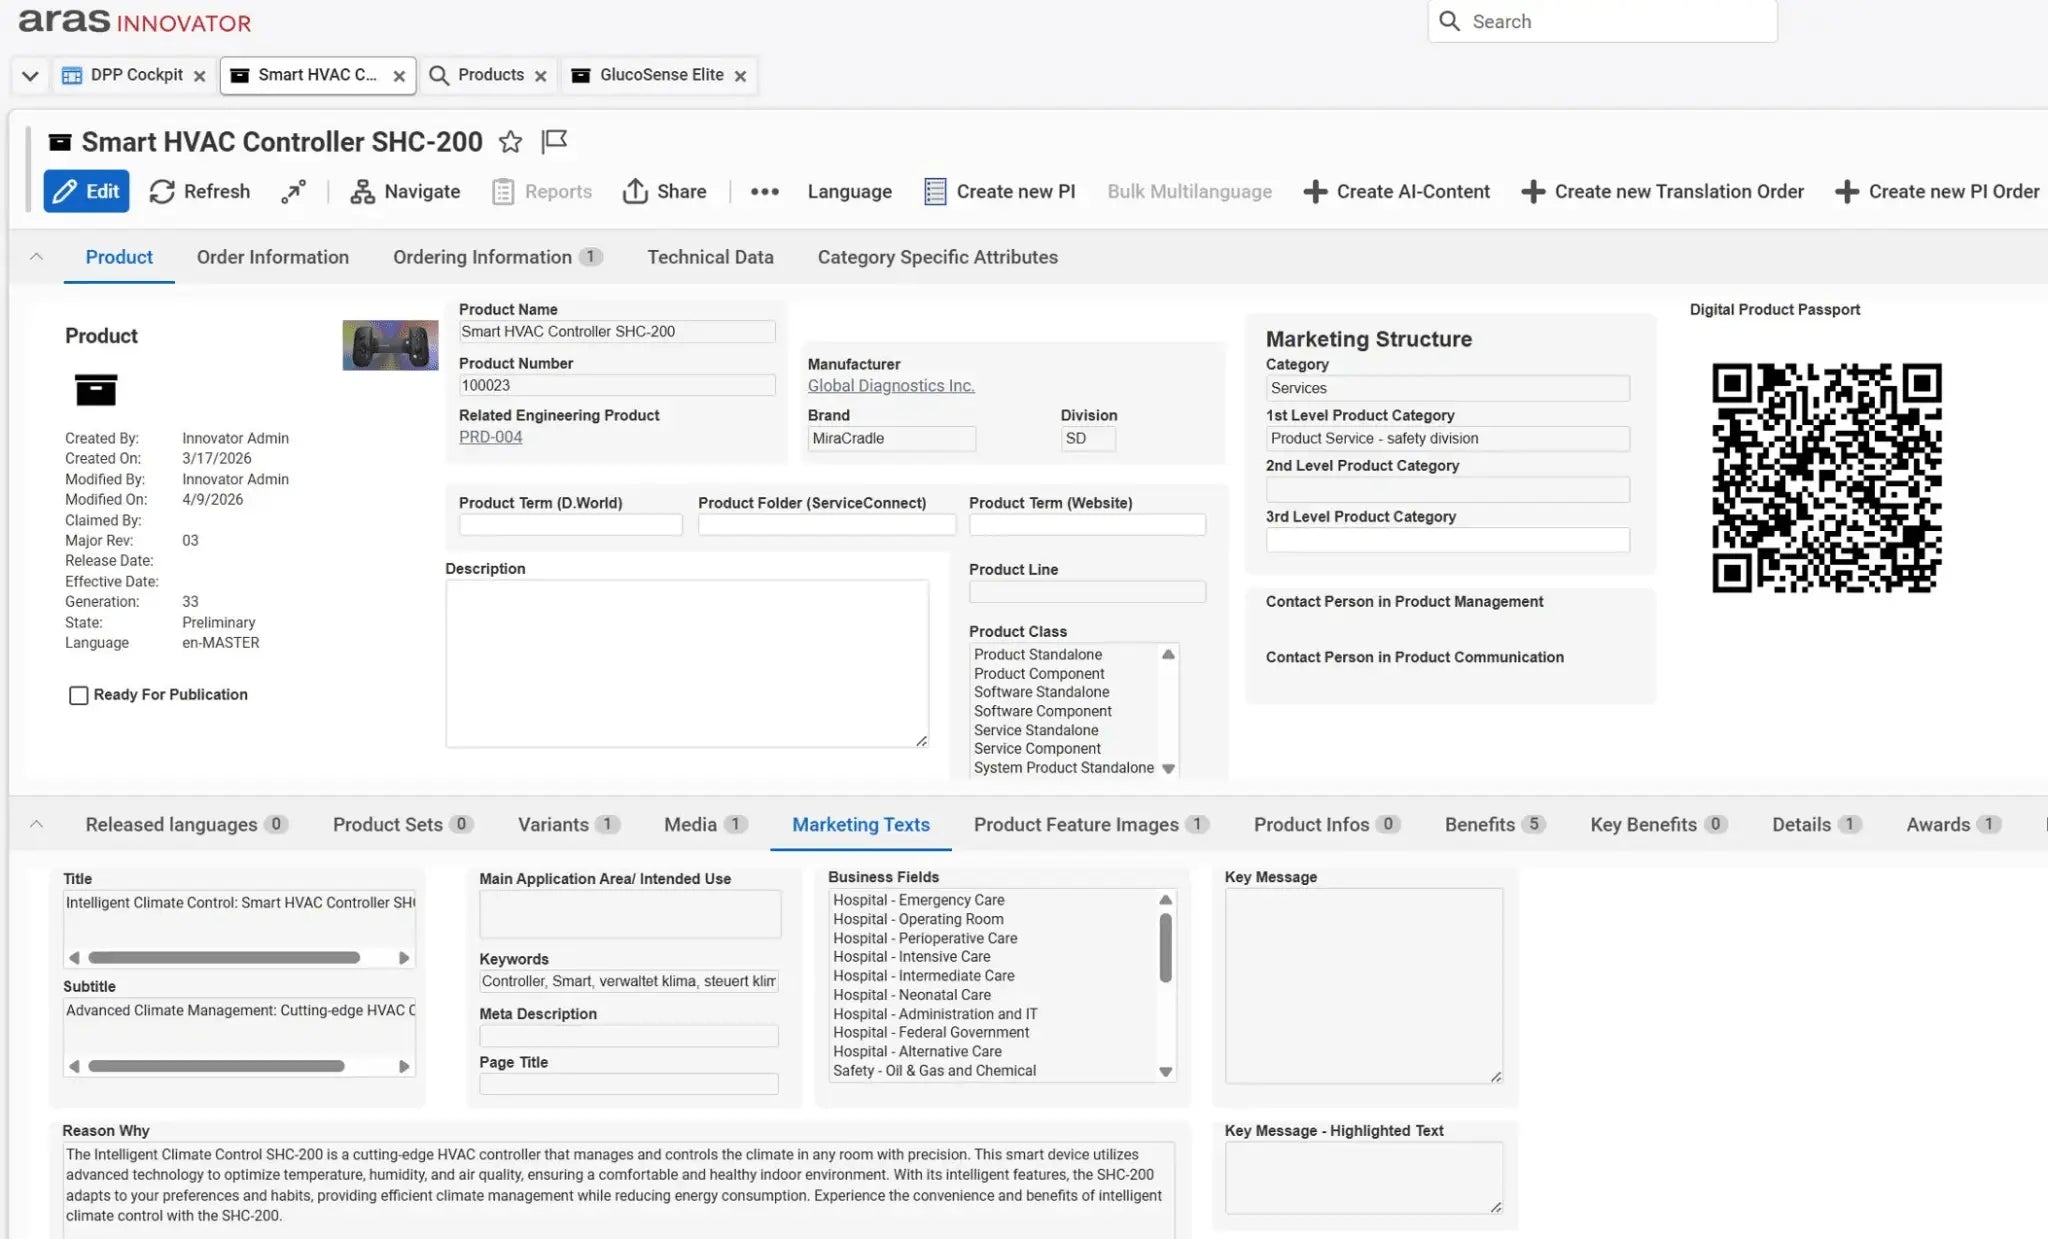This screenshot has height=1239, width=2048.
Task: Click the Language toolbar button
Action: (x=849, y=191)
